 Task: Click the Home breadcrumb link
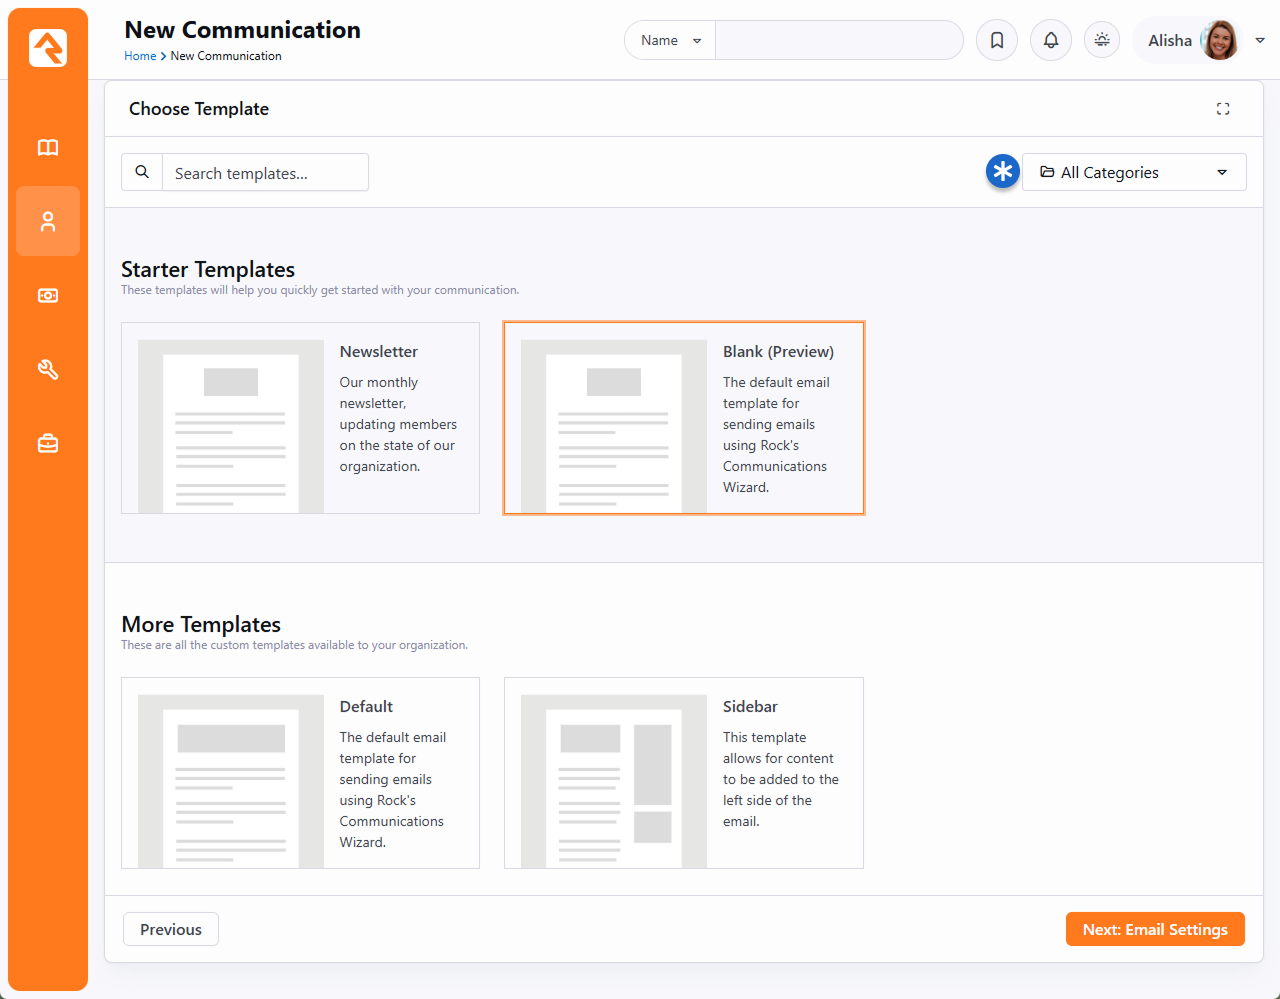point(140,56)
